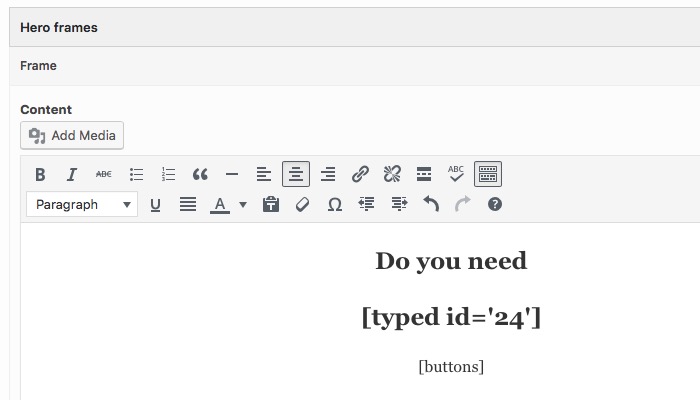Insert a special character (omega)
The height and width of the screenshot is (400, 700).
tap(335, 204)
